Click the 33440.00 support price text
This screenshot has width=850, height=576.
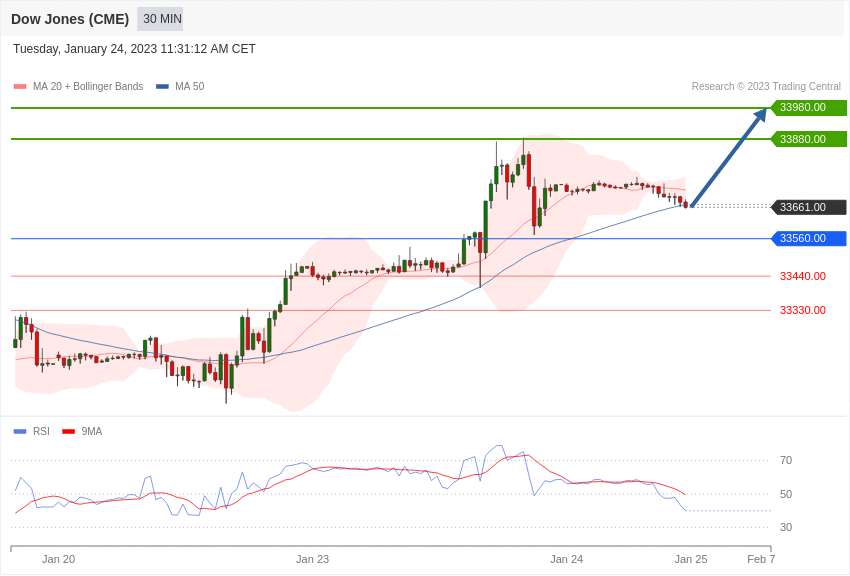tap(803, 276)
